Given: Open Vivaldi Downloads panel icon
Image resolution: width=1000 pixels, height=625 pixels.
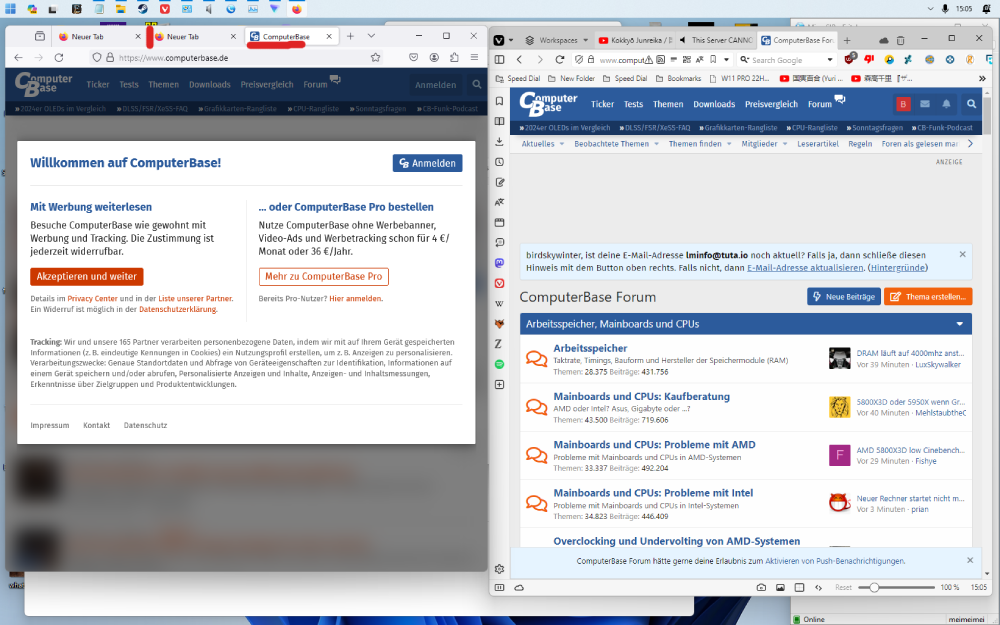Looking at the screenshot, I should pyautogui.click(x=499, y=142).
